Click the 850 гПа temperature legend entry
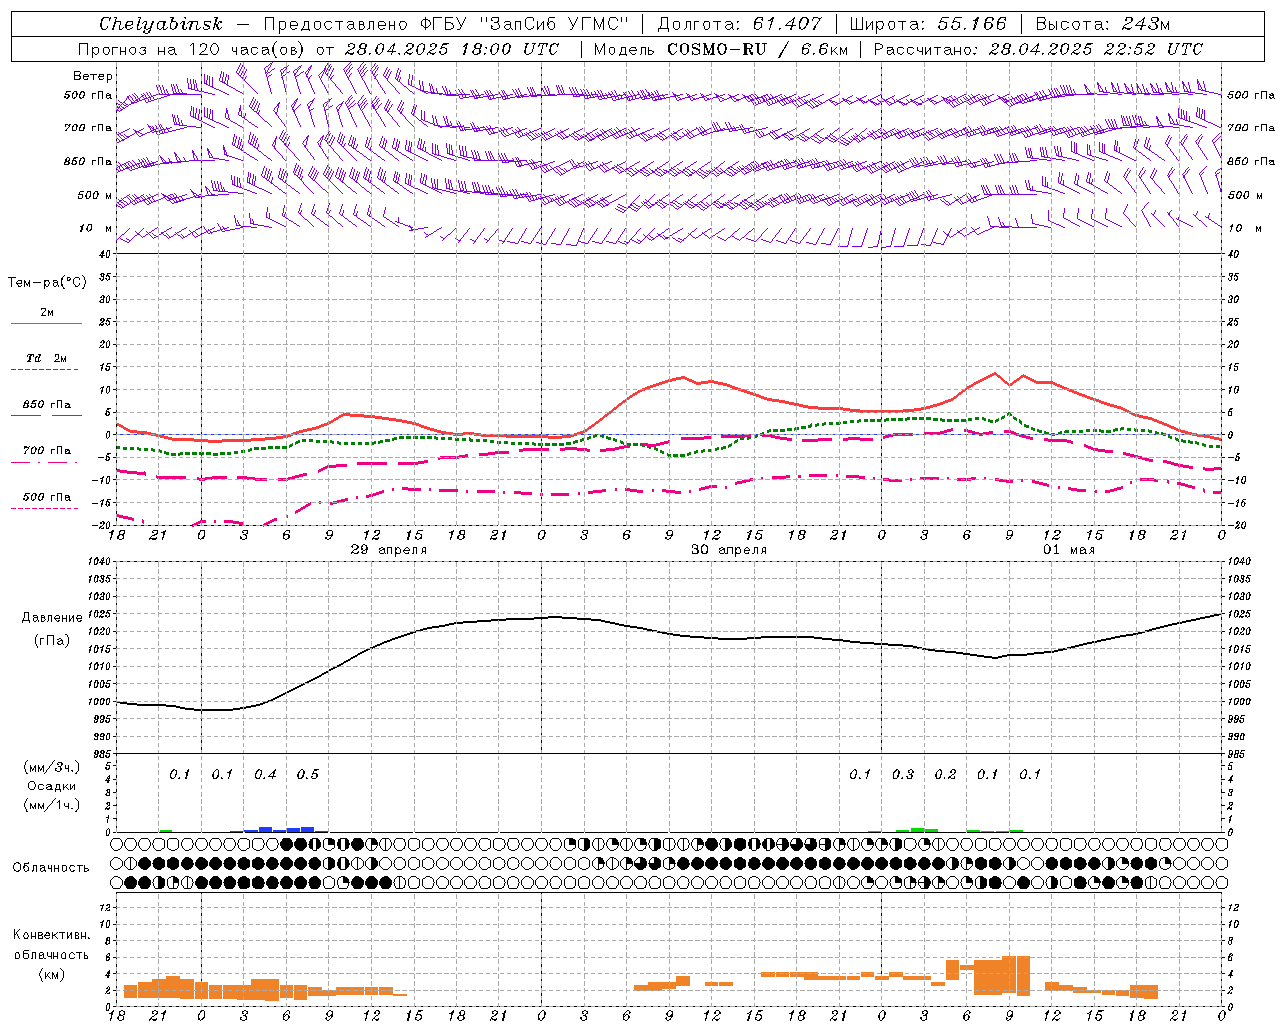 point(46,405)
